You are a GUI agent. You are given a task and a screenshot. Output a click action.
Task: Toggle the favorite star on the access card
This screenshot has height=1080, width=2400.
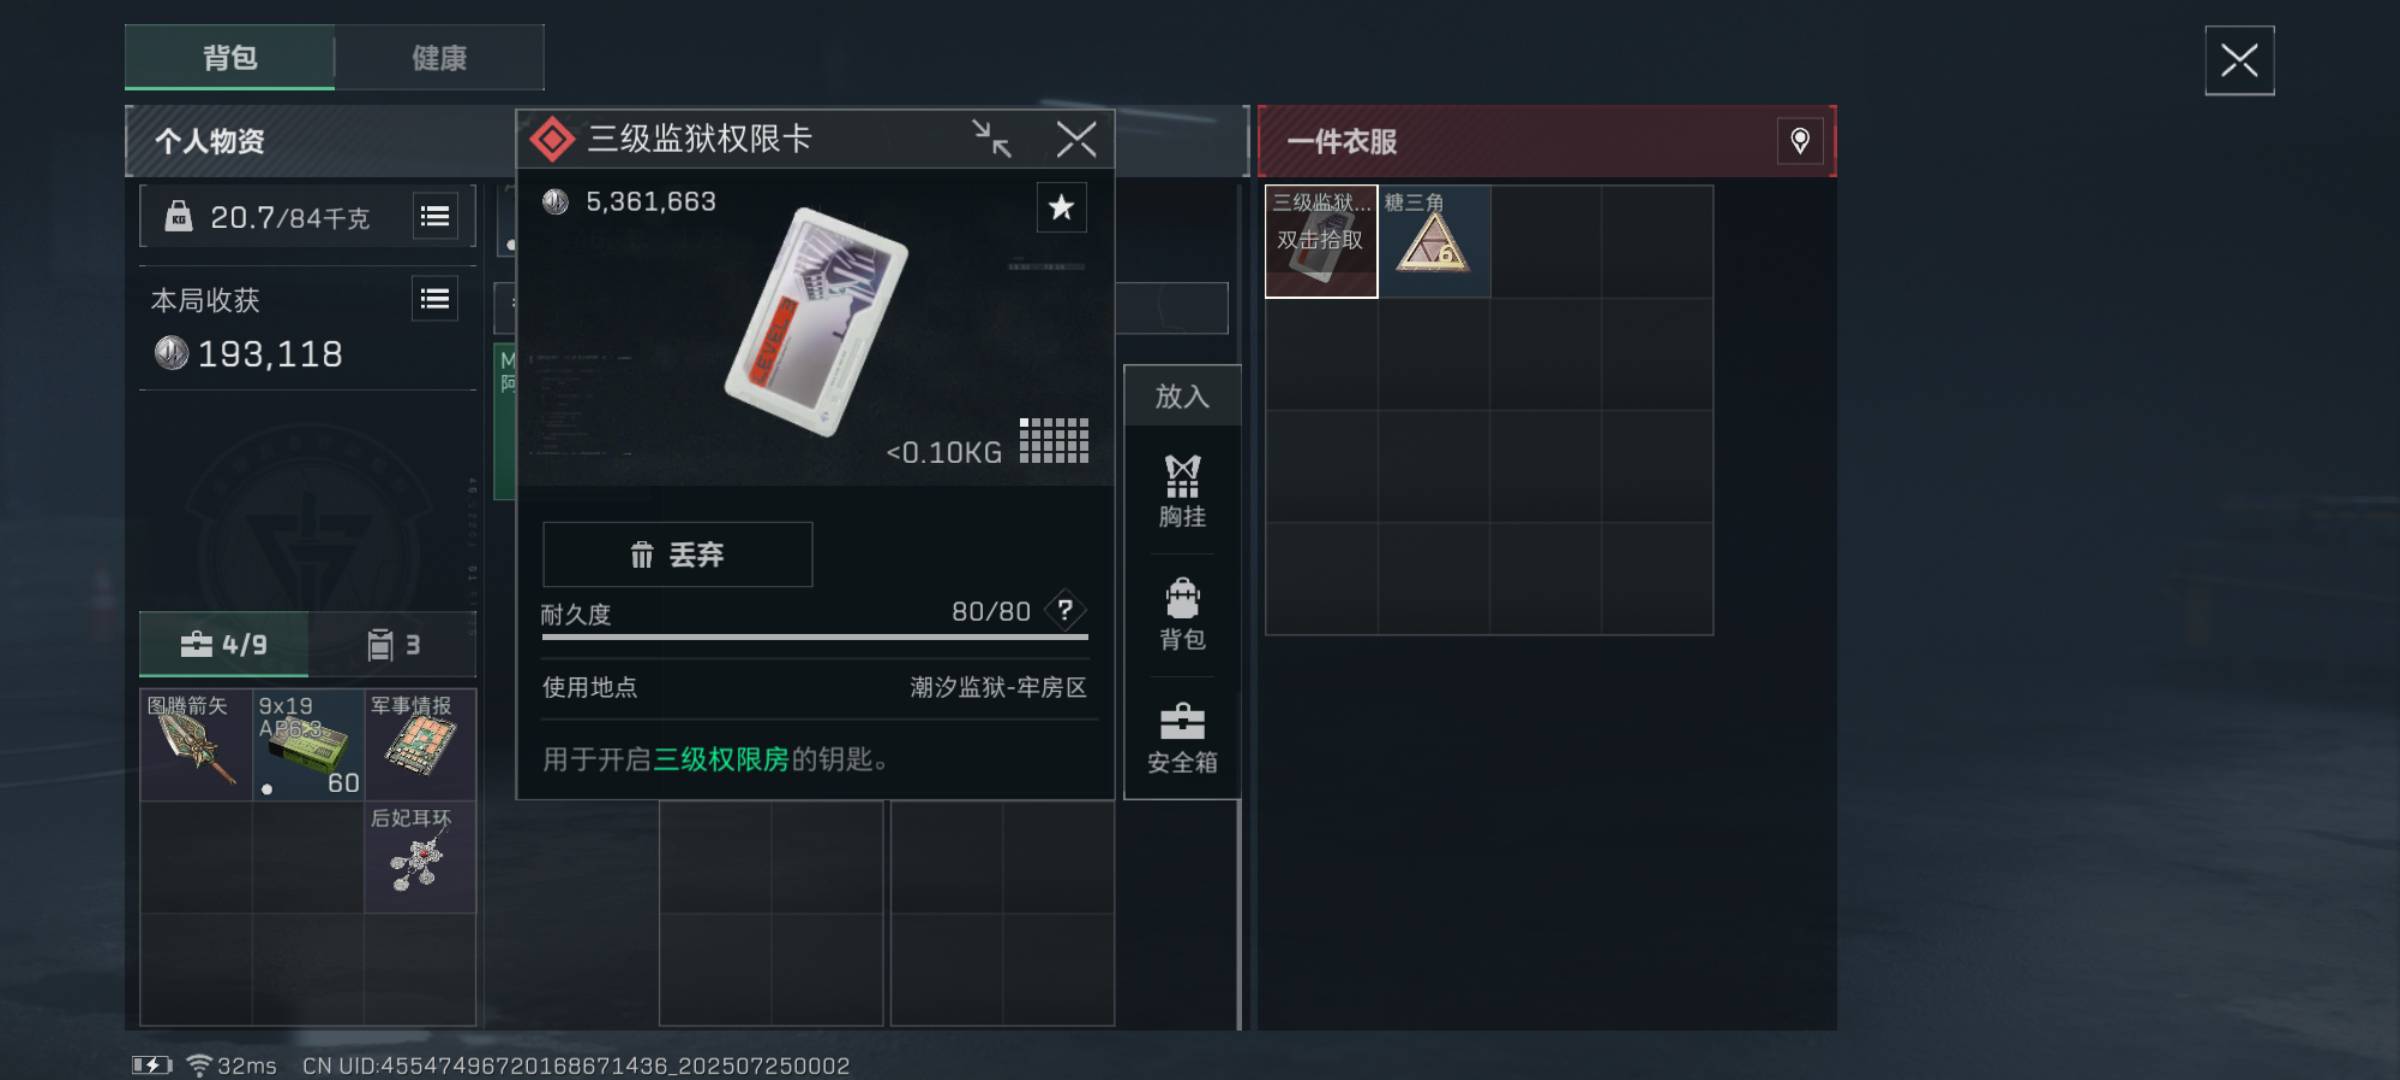click(x=1061, y=207)
